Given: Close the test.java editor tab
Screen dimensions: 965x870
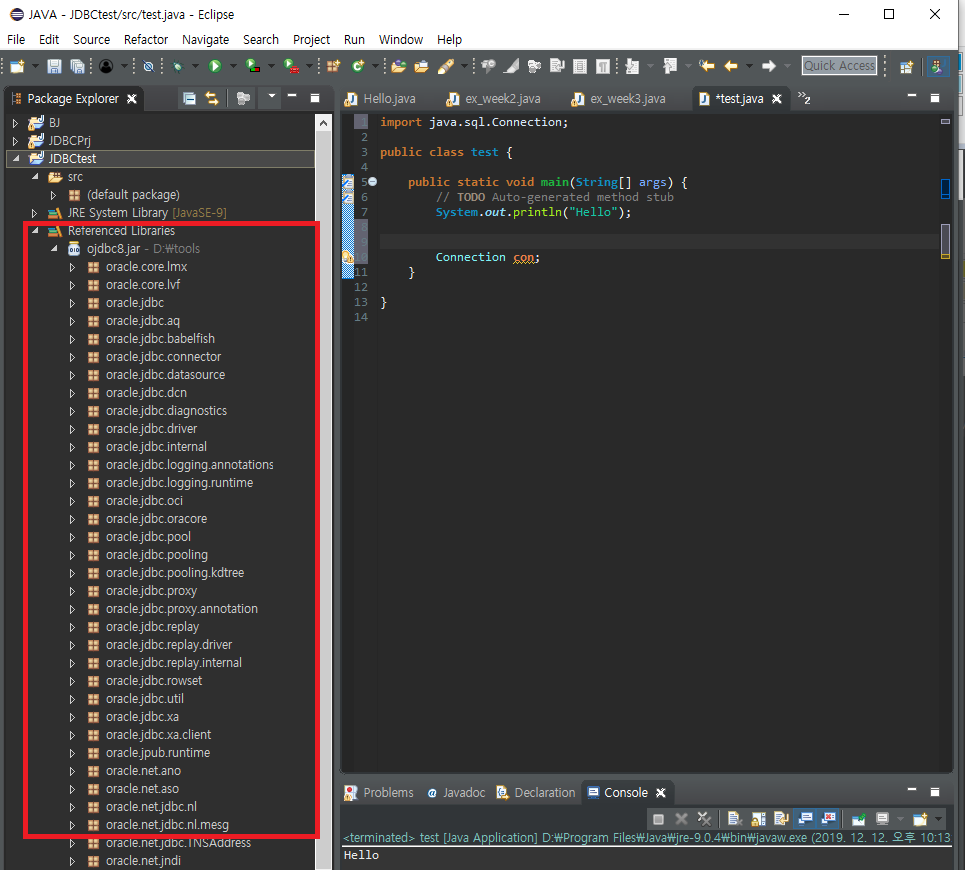Looking at the screenshot, I should (777, 98).
